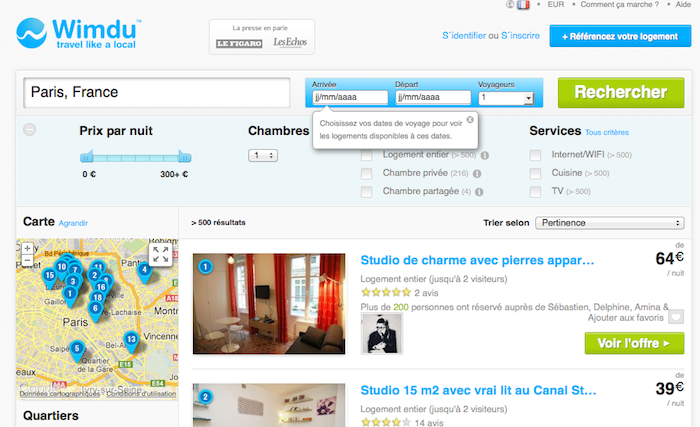Click the EUR currency selector
The width and height of the screenshot is (700, 427).
556,4
